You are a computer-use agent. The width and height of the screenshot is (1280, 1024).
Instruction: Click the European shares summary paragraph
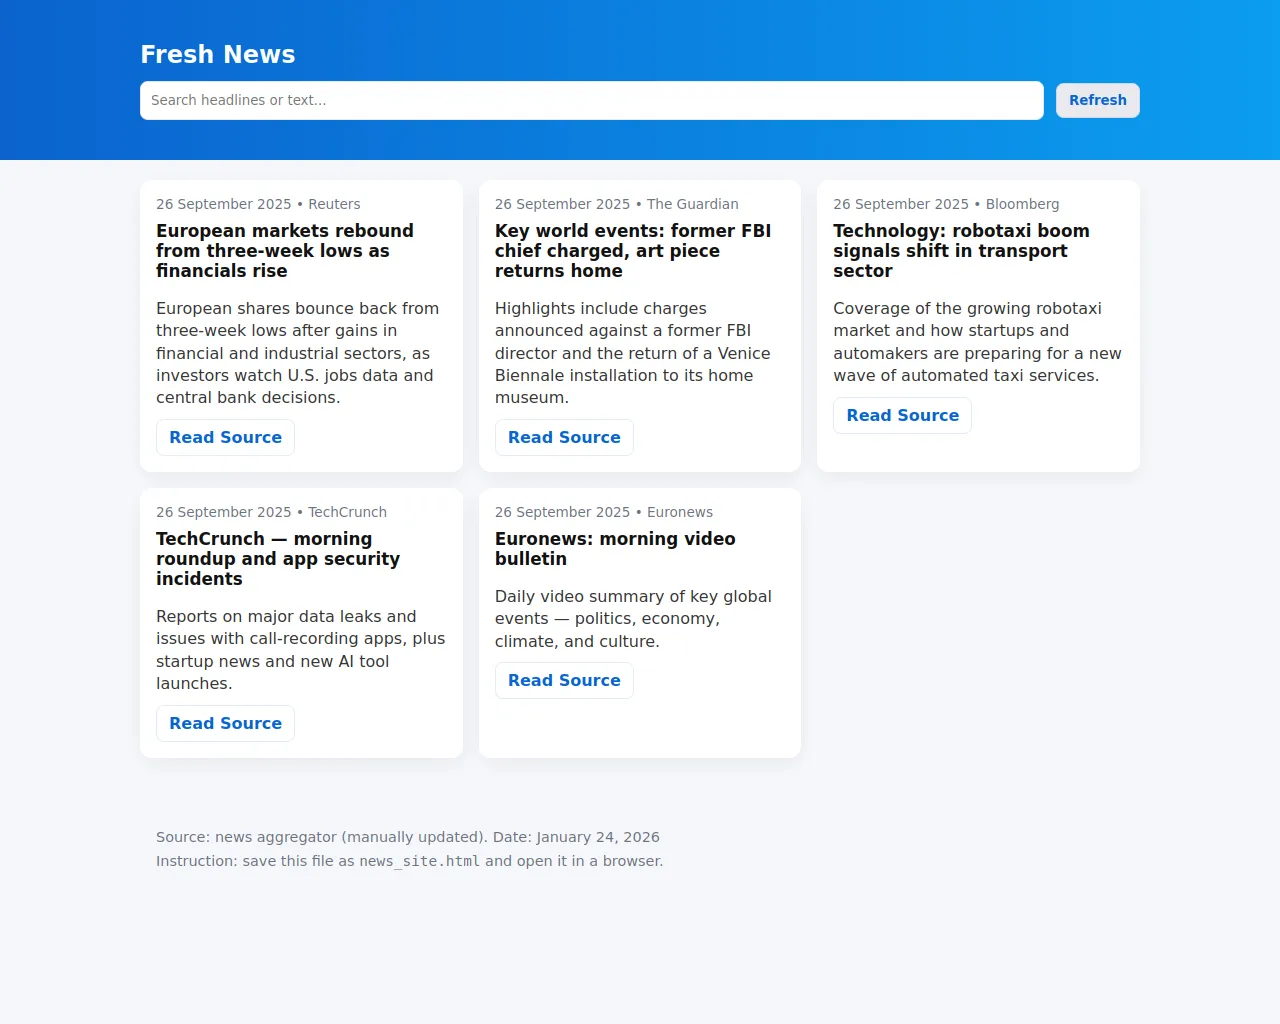[298, 353]
